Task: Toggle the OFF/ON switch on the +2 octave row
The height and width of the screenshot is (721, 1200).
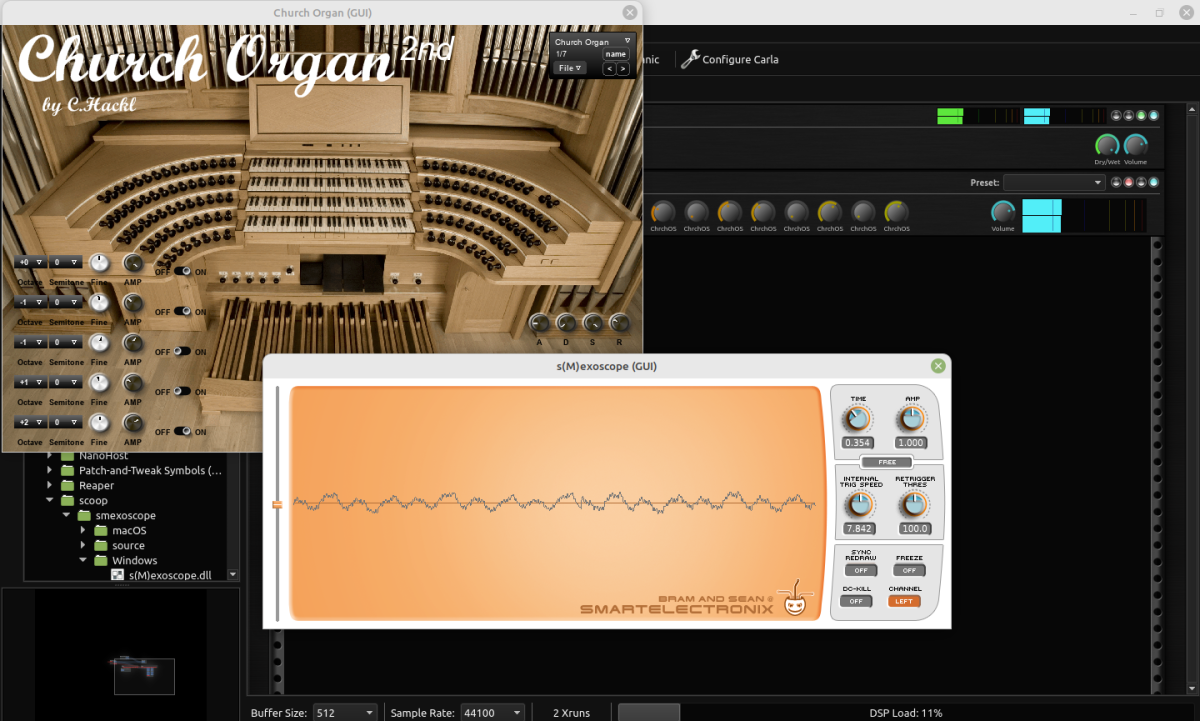Action: click(x=181, y=431)
